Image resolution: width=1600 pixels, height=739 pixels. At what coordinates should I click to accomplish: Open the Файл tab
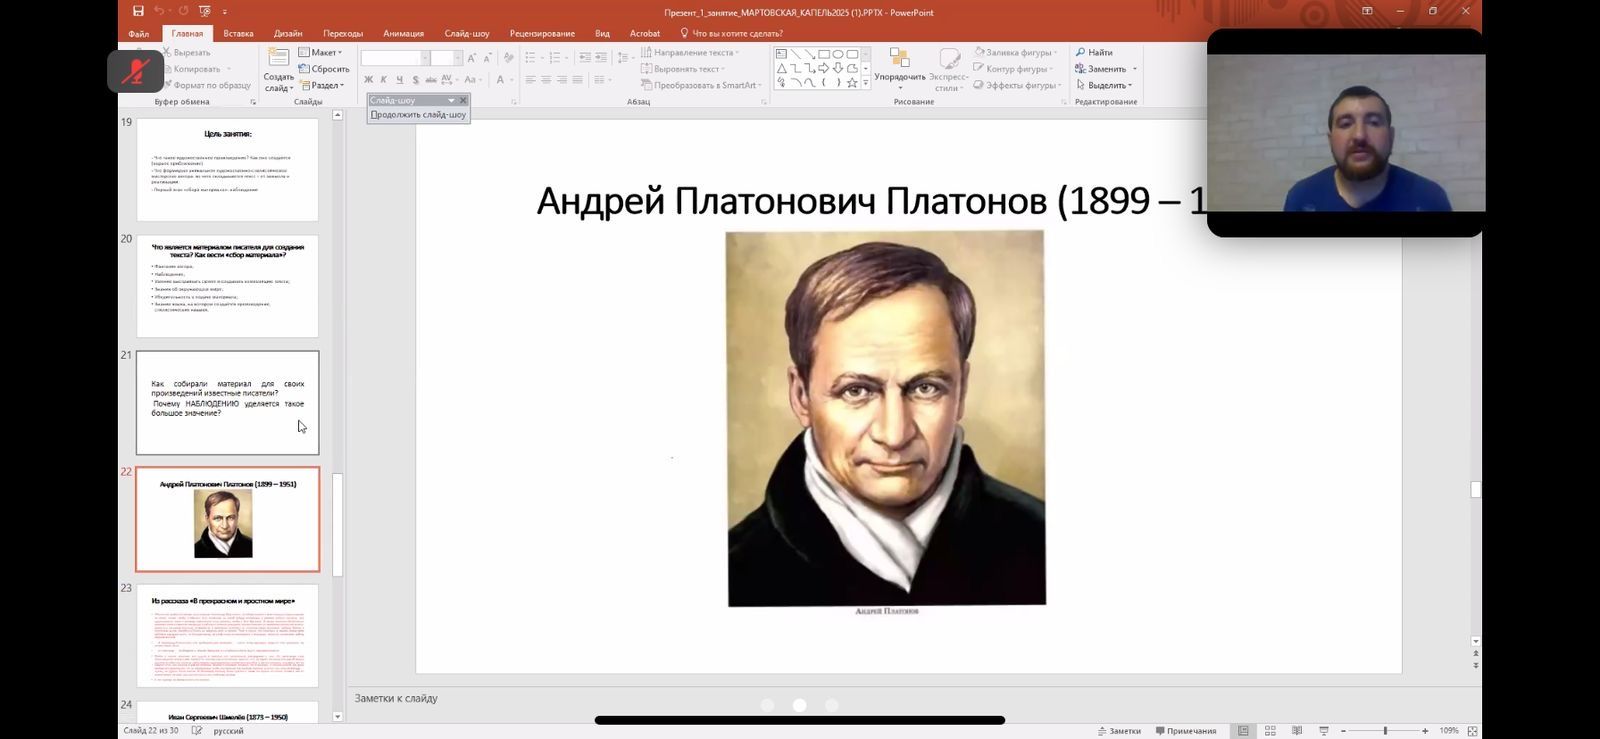pos(139,33)
